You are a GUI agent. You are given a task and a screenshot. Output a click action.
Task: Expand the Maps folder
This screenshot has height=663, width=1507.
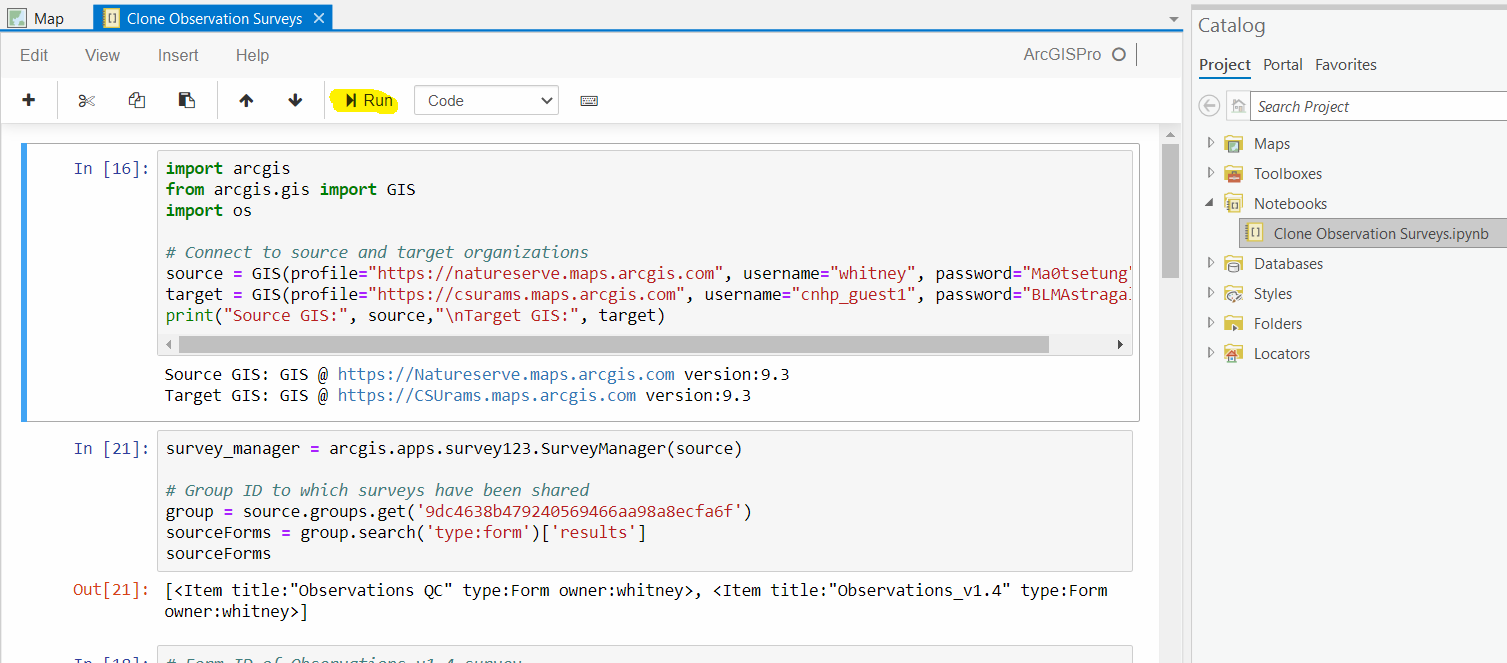(x=1210, y=143)
